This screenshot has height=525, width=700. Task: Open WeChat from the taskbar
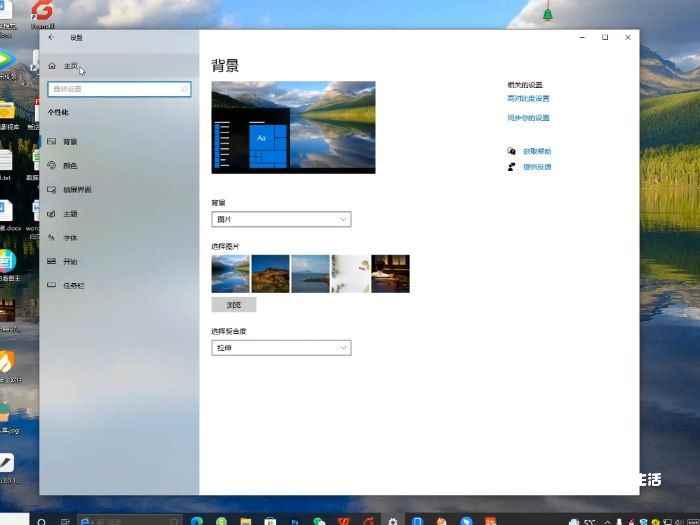[x=319, y=521]
